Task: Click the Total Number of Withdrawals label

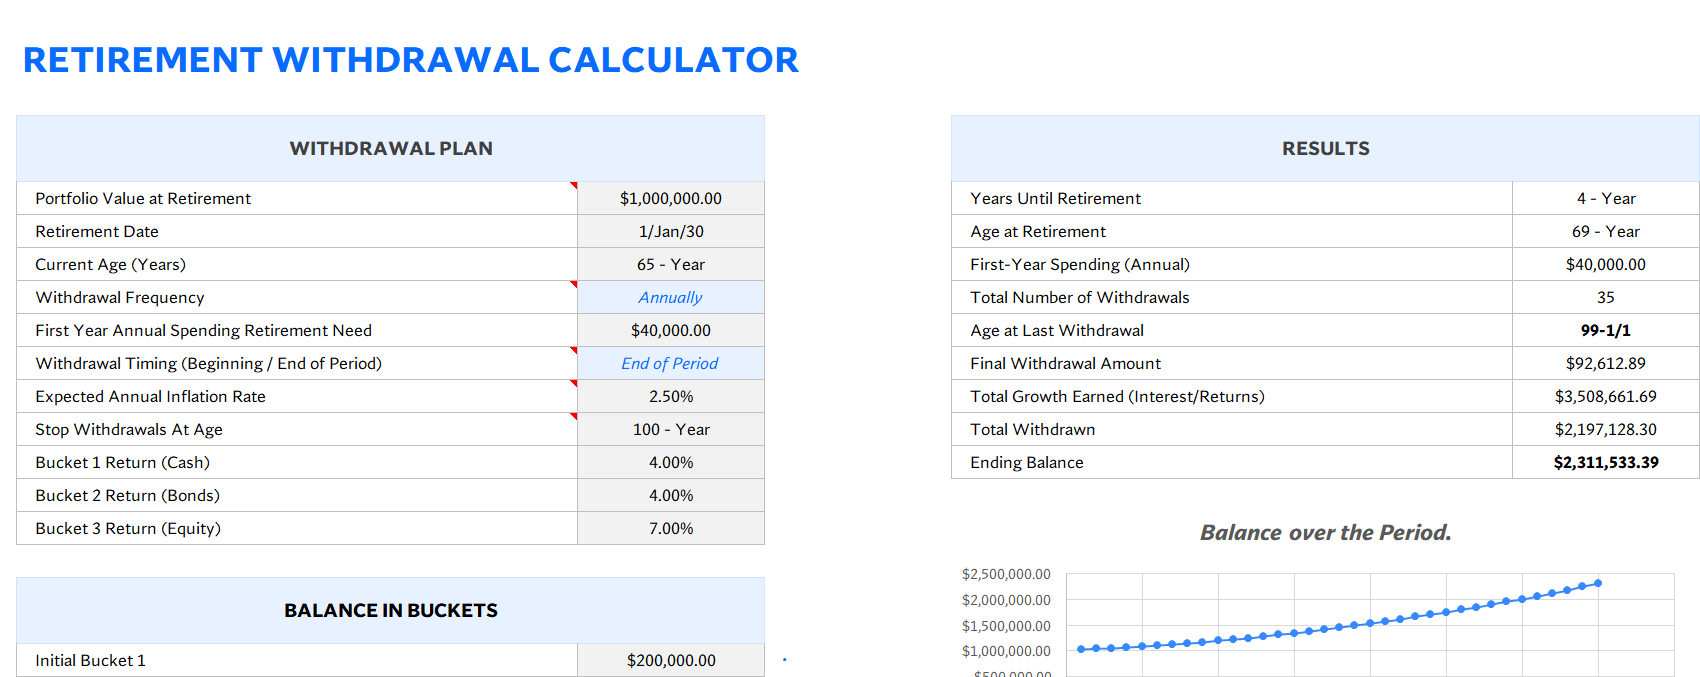Action: (1080, 297)
